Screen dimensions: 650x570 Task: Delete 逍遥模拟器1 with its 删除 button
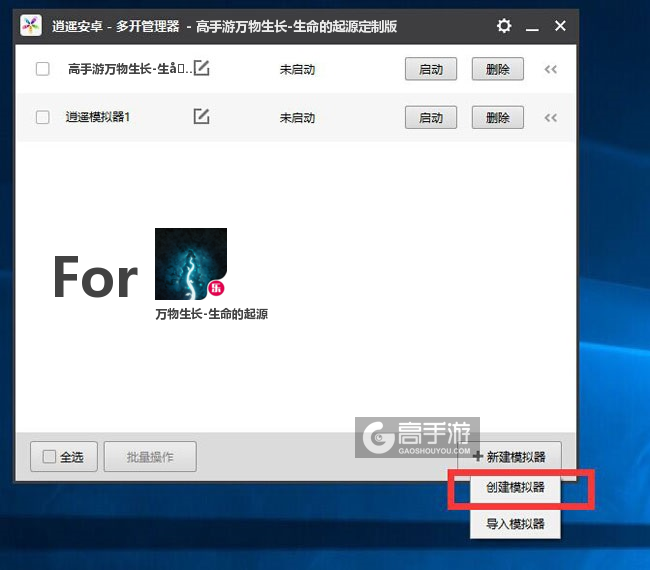tap(497, 118)
